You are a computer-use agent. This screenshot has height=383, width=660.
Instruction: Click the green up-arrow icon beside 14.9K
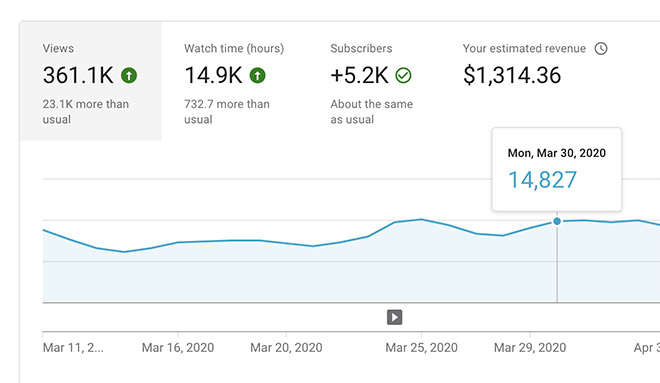(x=258, y=76)
